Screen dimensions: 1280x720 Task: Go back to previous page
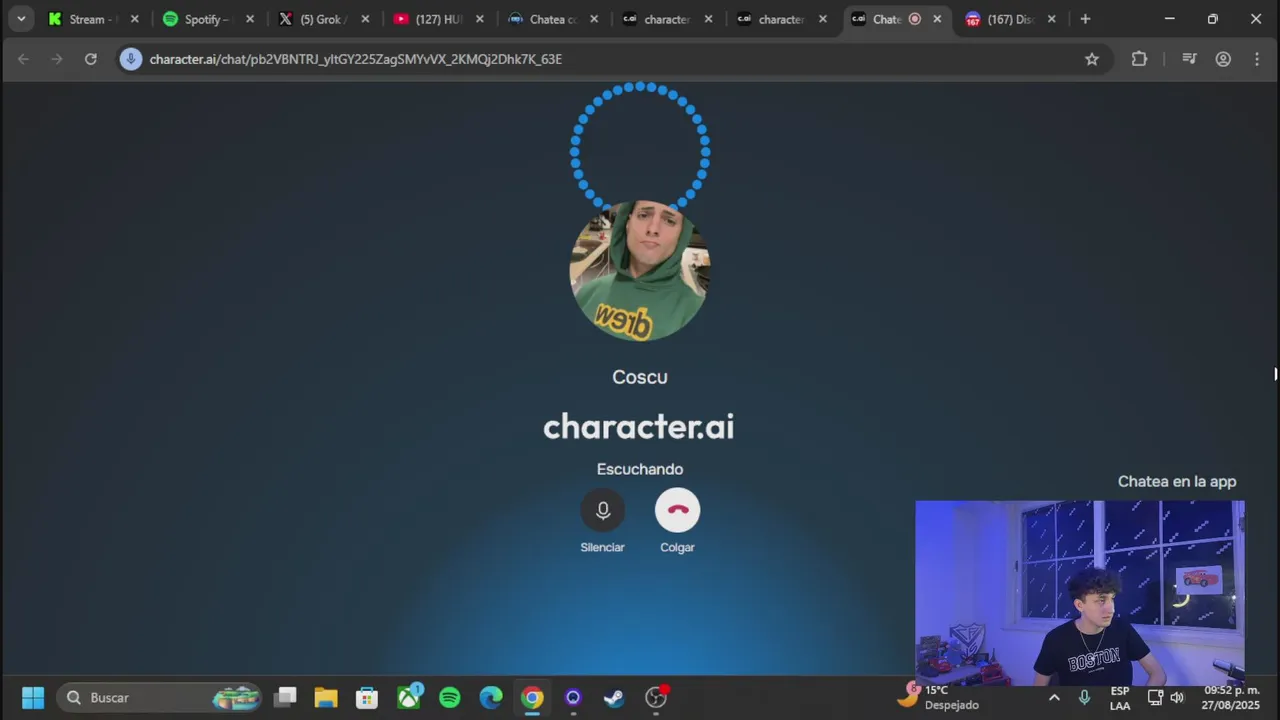click(x=23, y=59)
